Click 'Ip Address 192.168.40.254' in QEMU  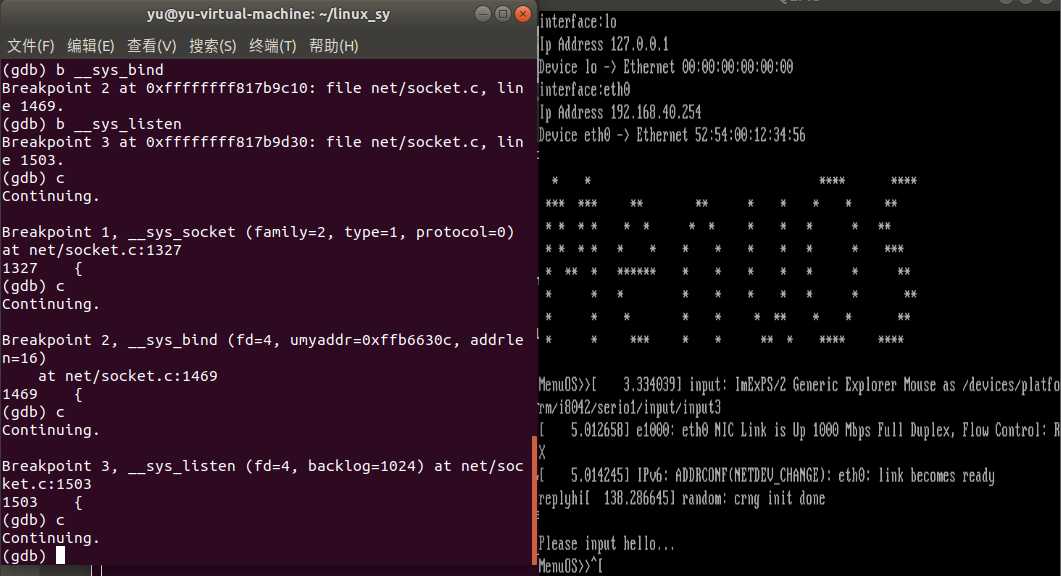(x=620, y=112)
